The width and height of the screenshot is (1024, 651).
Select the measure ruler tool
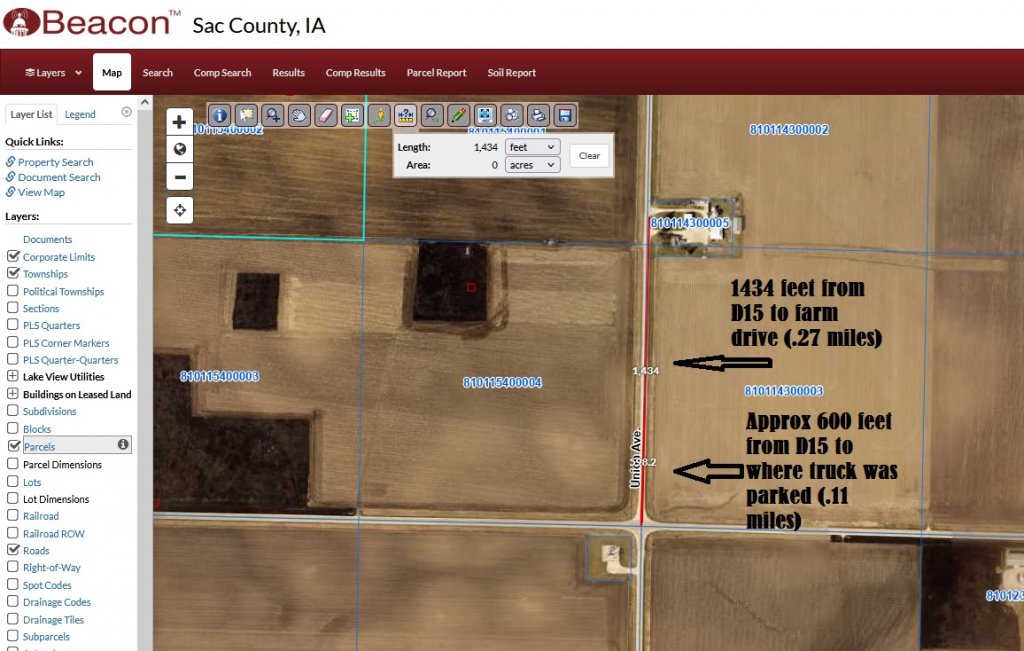tap(405, 115)
